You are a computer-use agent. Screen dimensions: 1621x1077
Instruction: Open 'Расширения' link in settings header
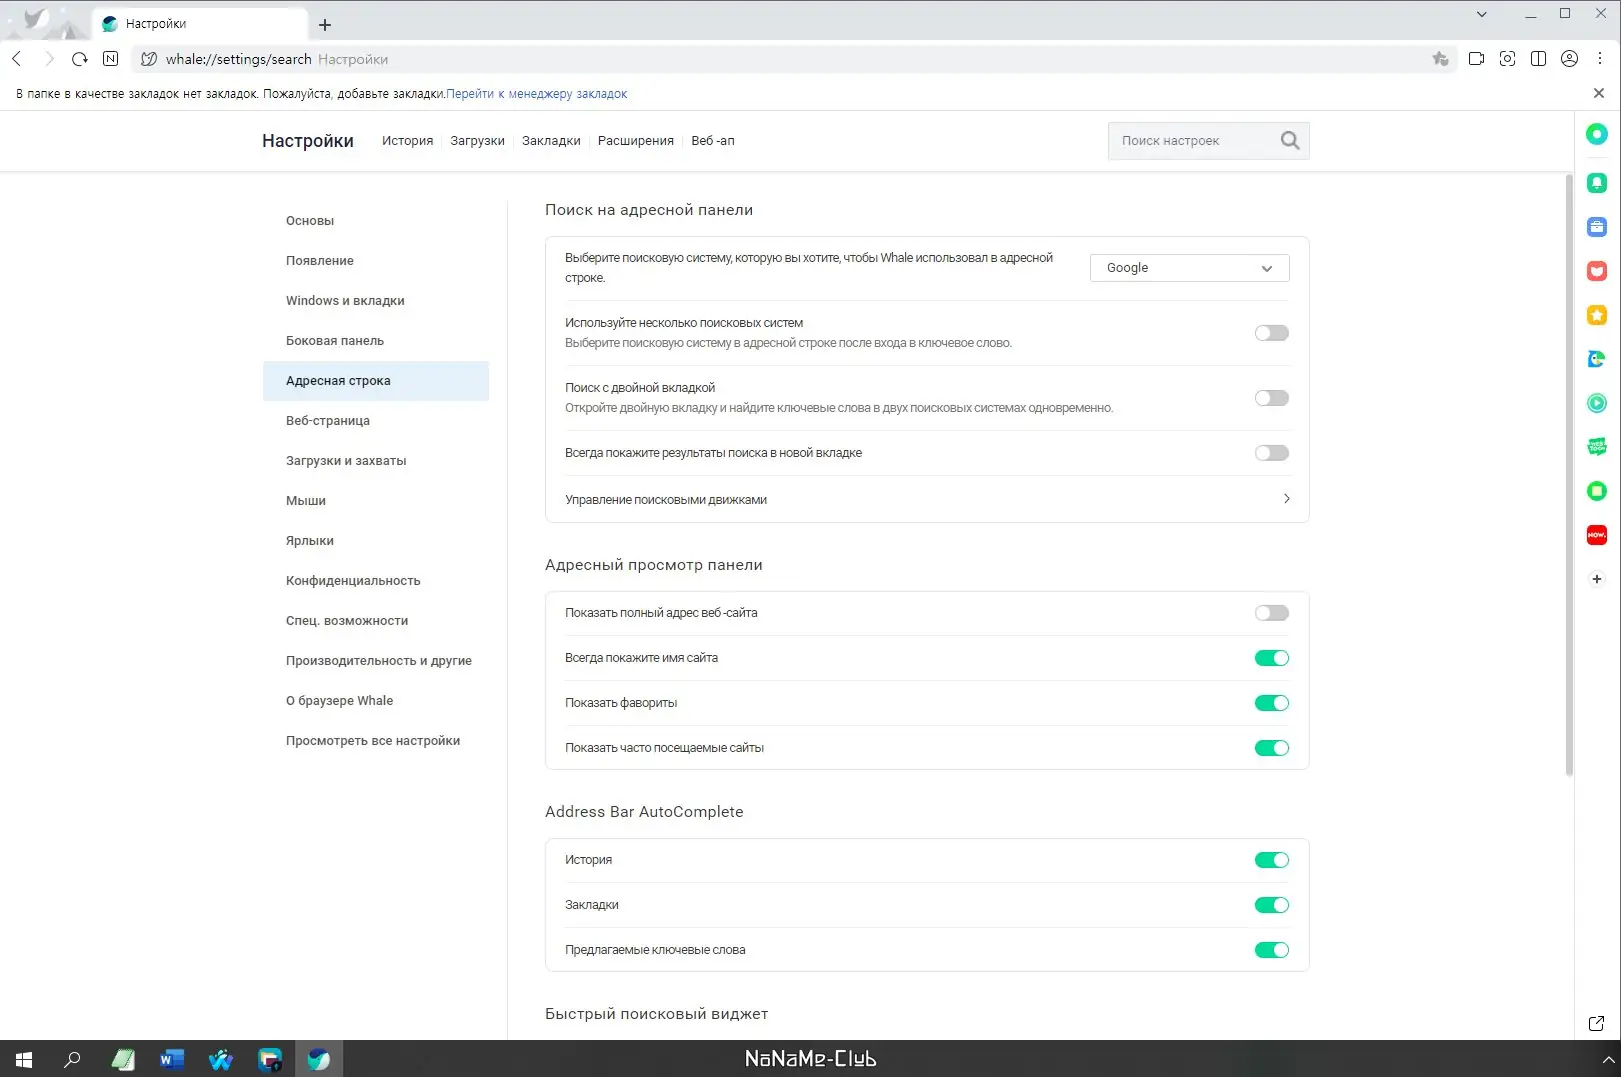pos(636,141)
